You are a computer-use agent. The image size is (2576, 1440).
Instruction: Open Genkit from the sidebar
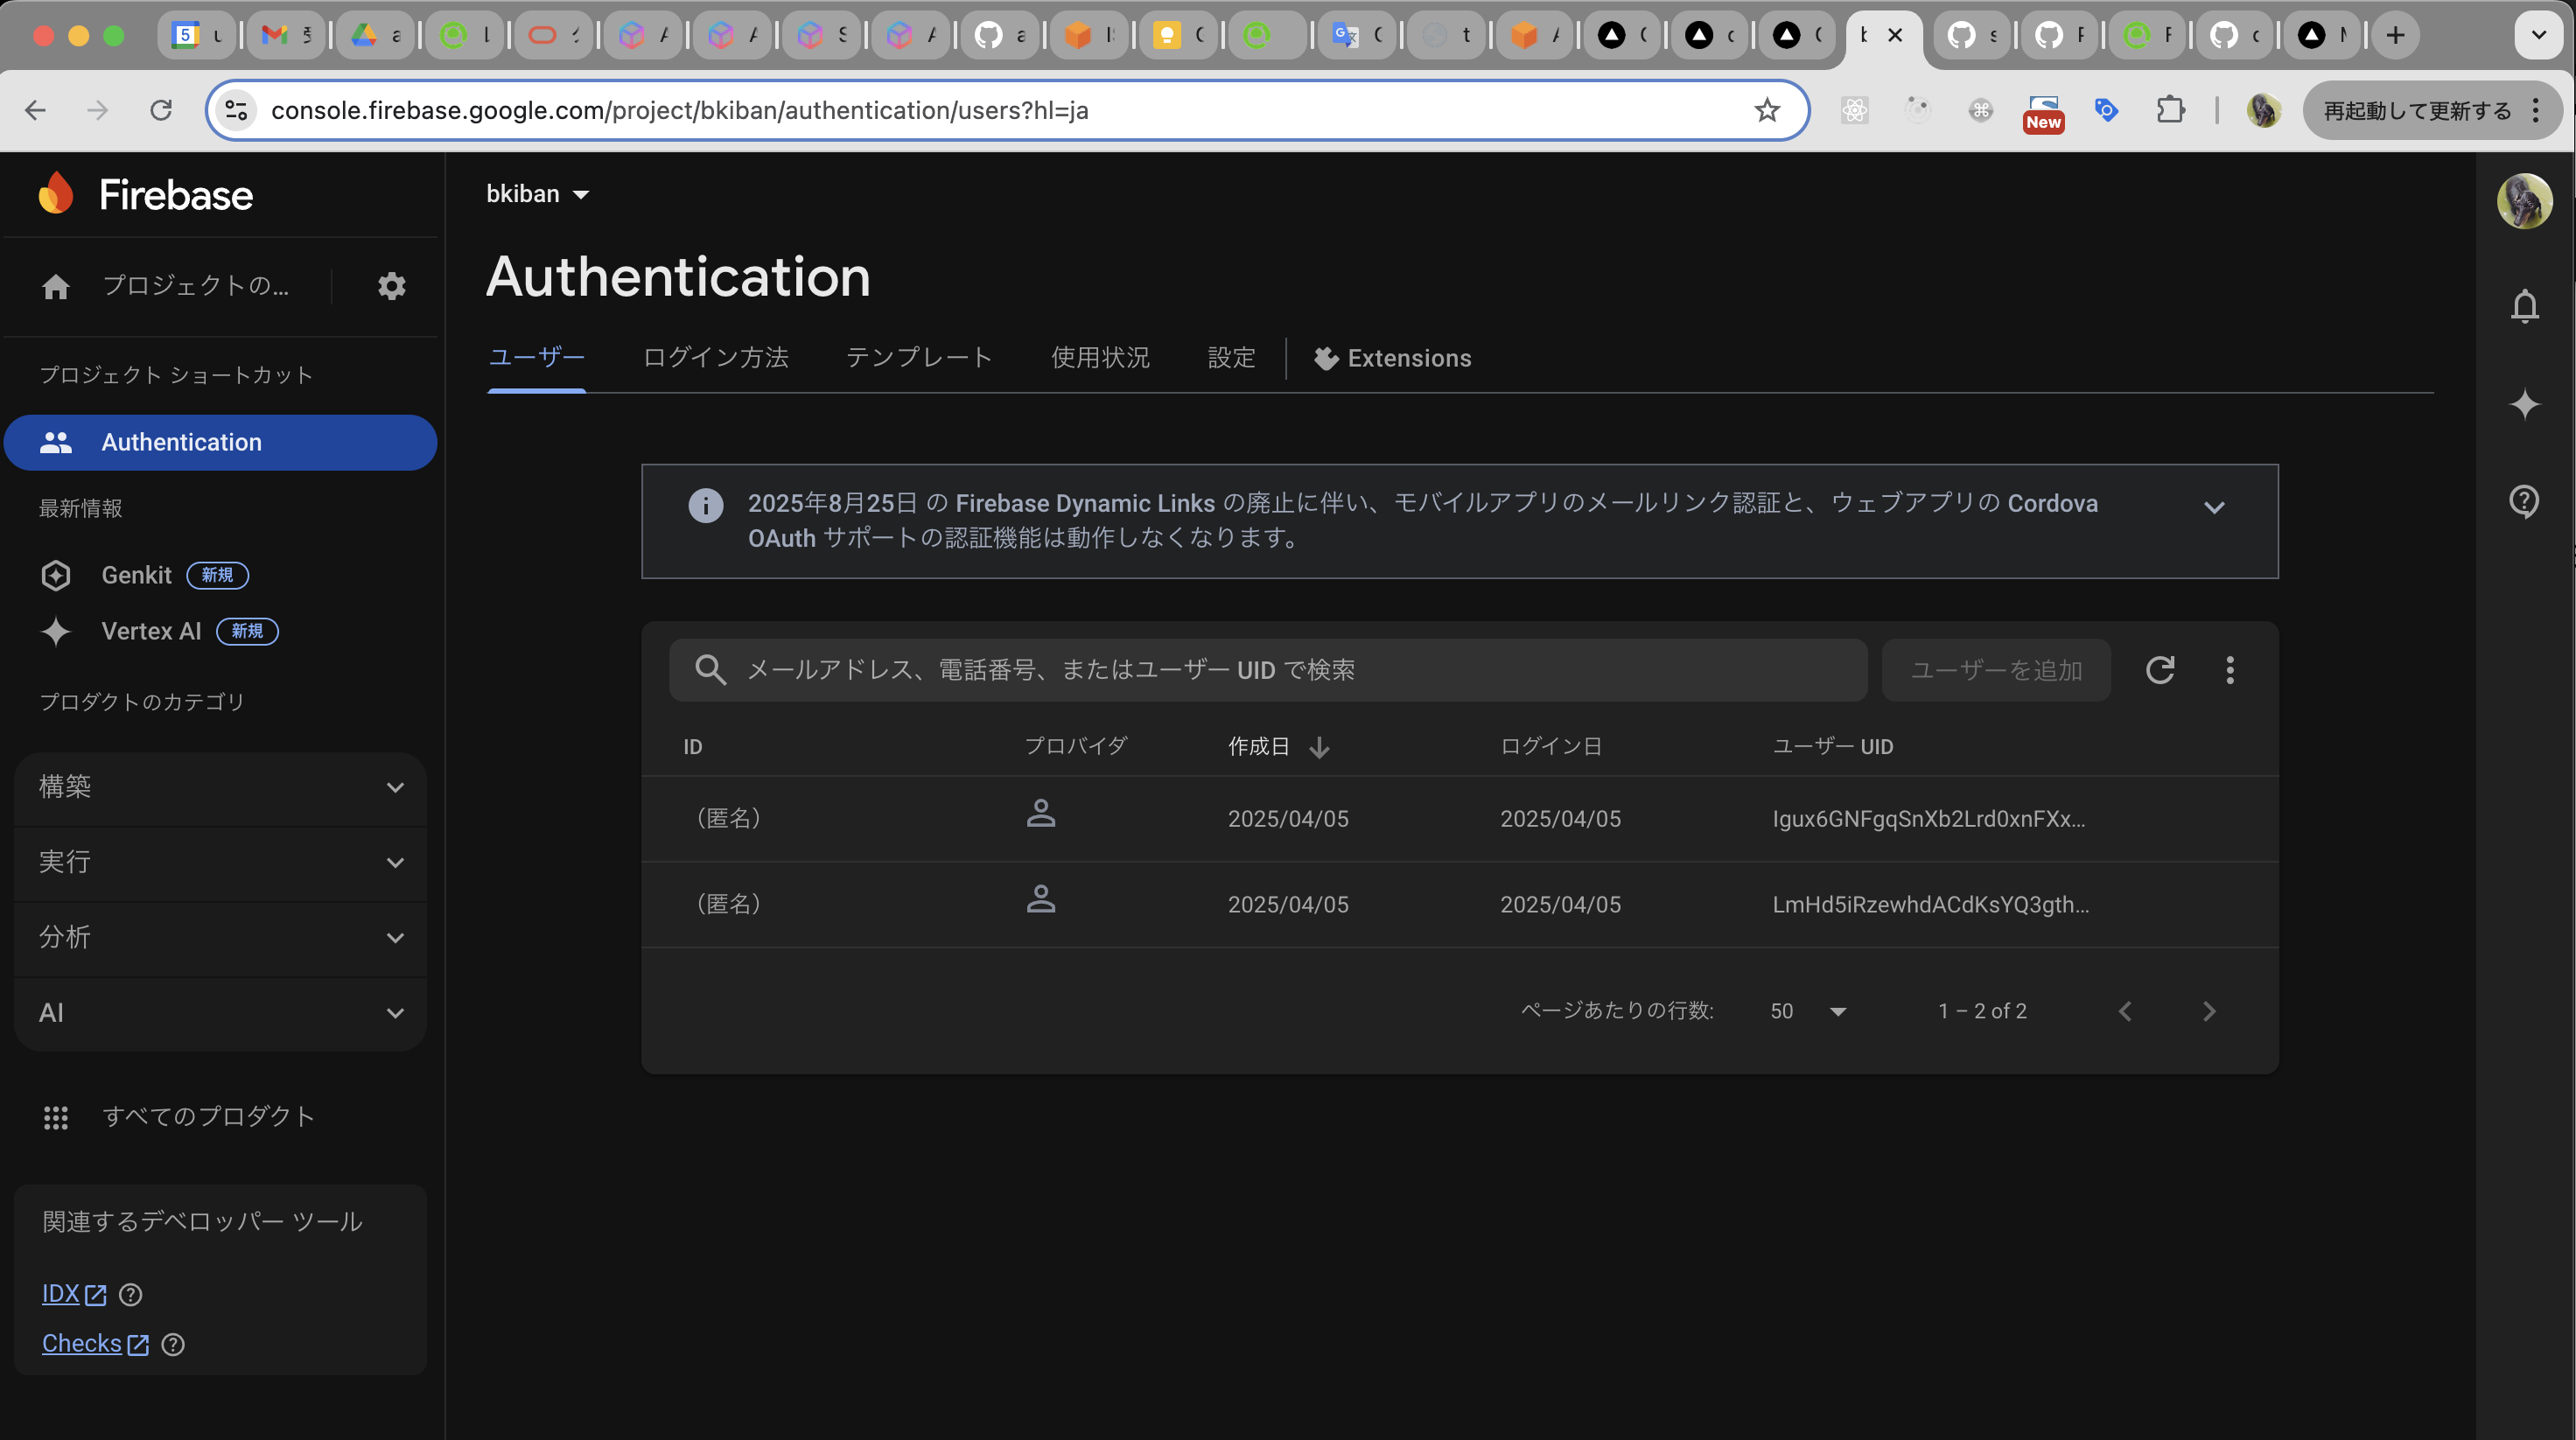tap(136, 575)
